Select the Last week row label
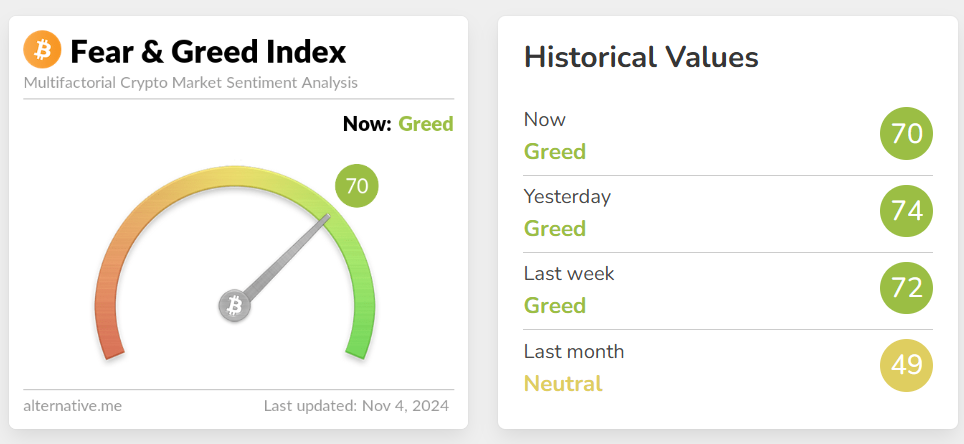The image size is (964, 444). tap(569, 273)
